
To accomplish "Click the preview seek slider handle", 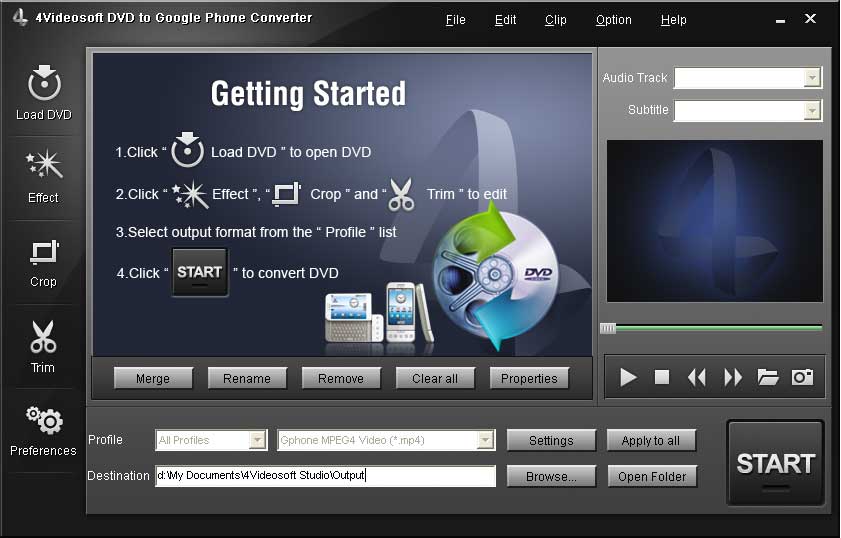I will 608,328.
